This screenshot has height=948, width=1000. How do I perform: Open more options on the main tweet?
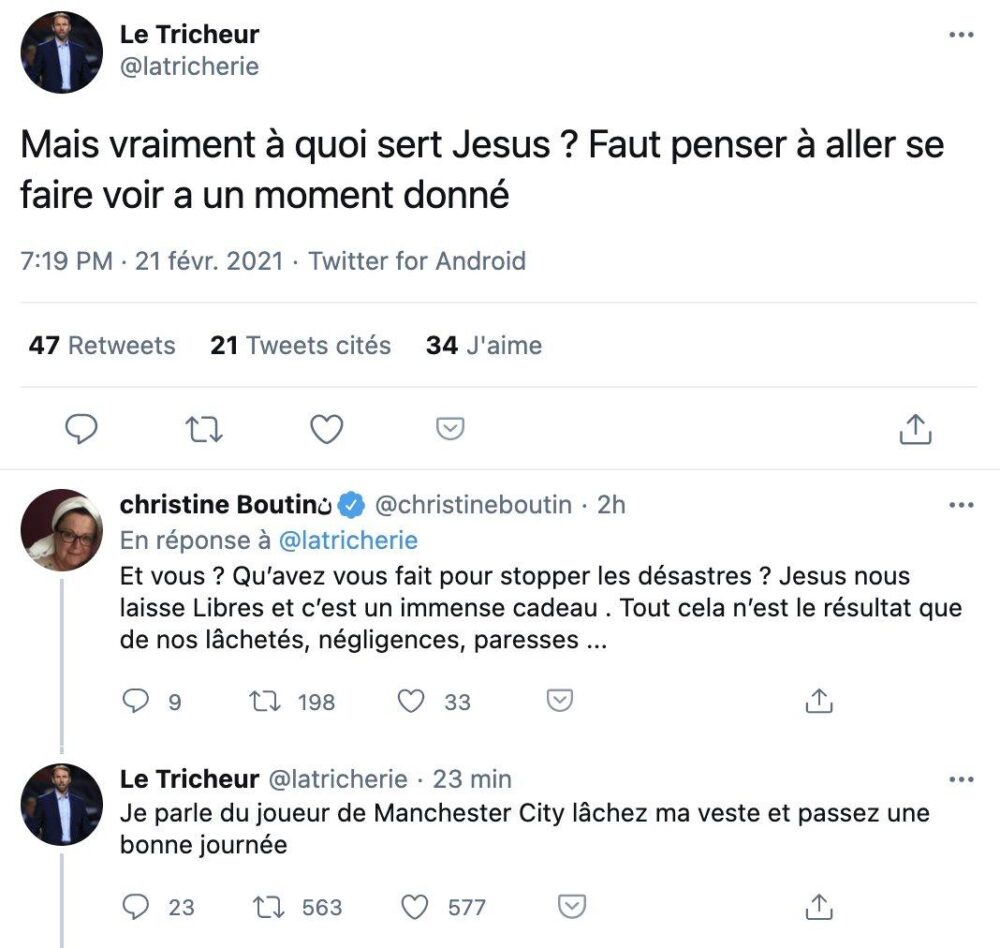(x=961, y=34)
